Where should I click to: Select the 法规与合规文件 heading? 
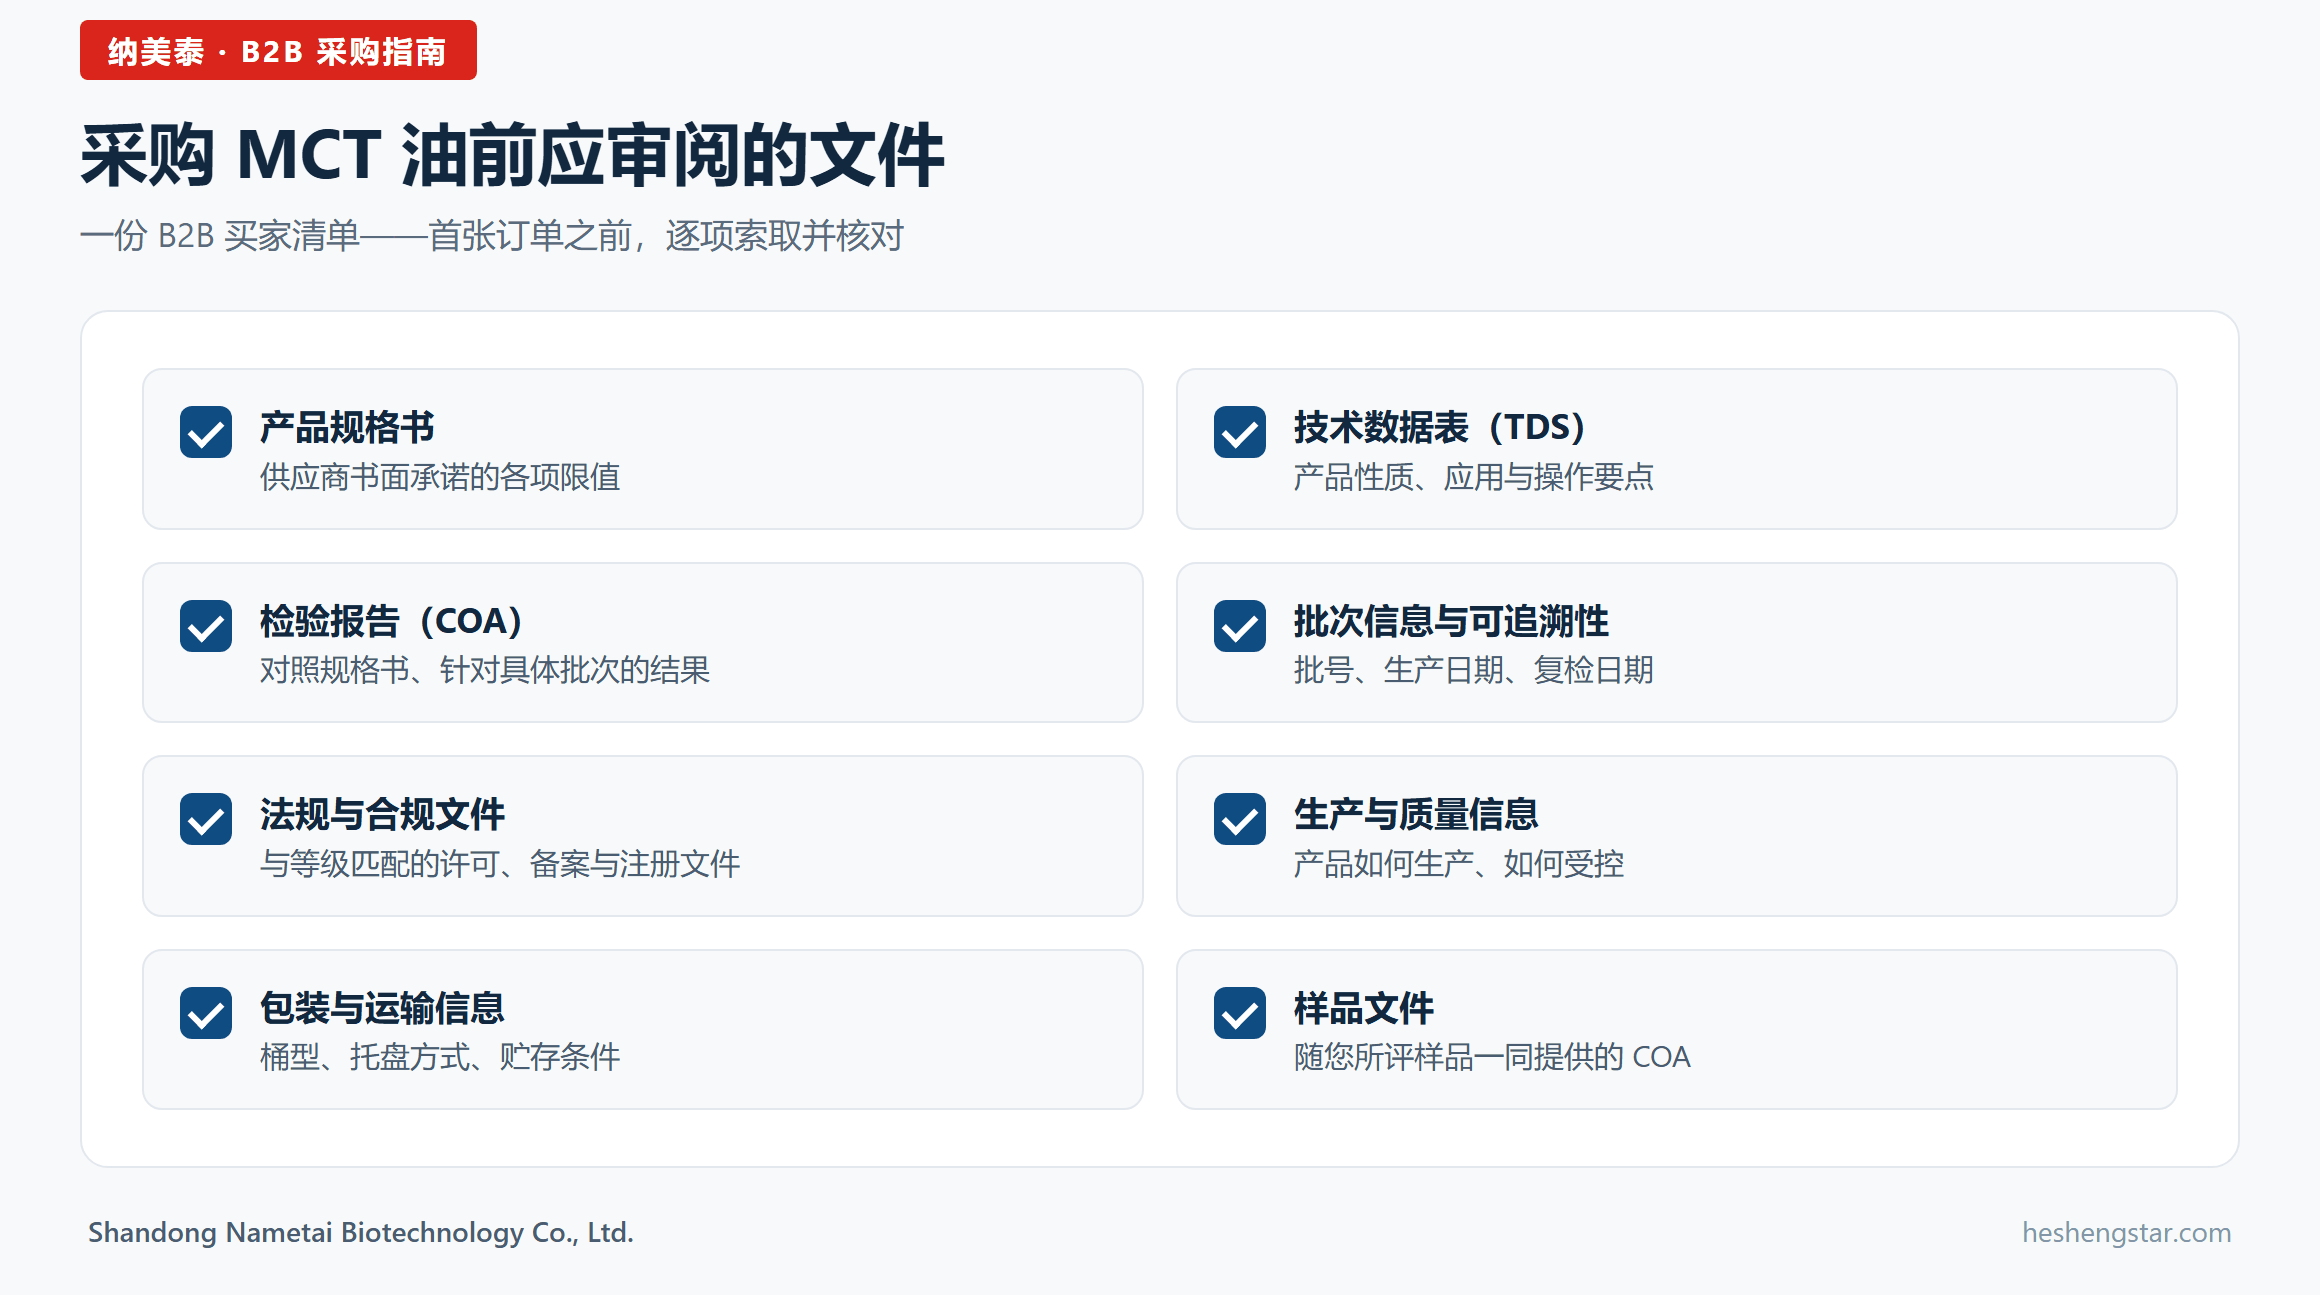coord(382,814)
